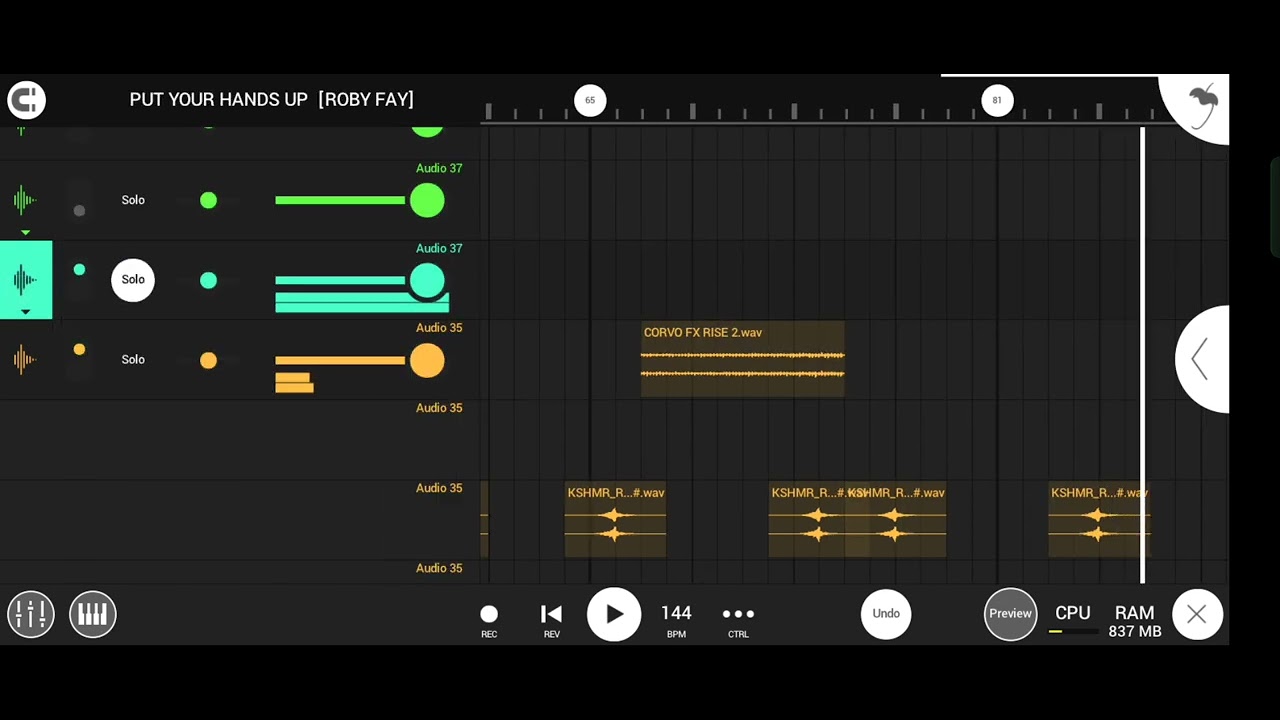
Task: Open the side panel with the left-pointing arrow
Action: tap(1201, 359)
